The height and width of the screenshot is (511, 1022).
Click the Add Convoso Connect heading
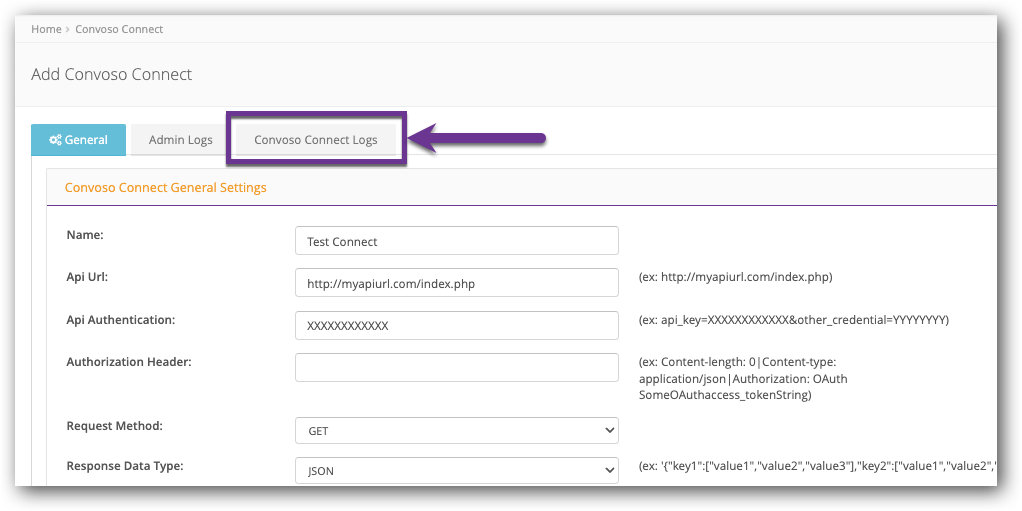(111, 74)
